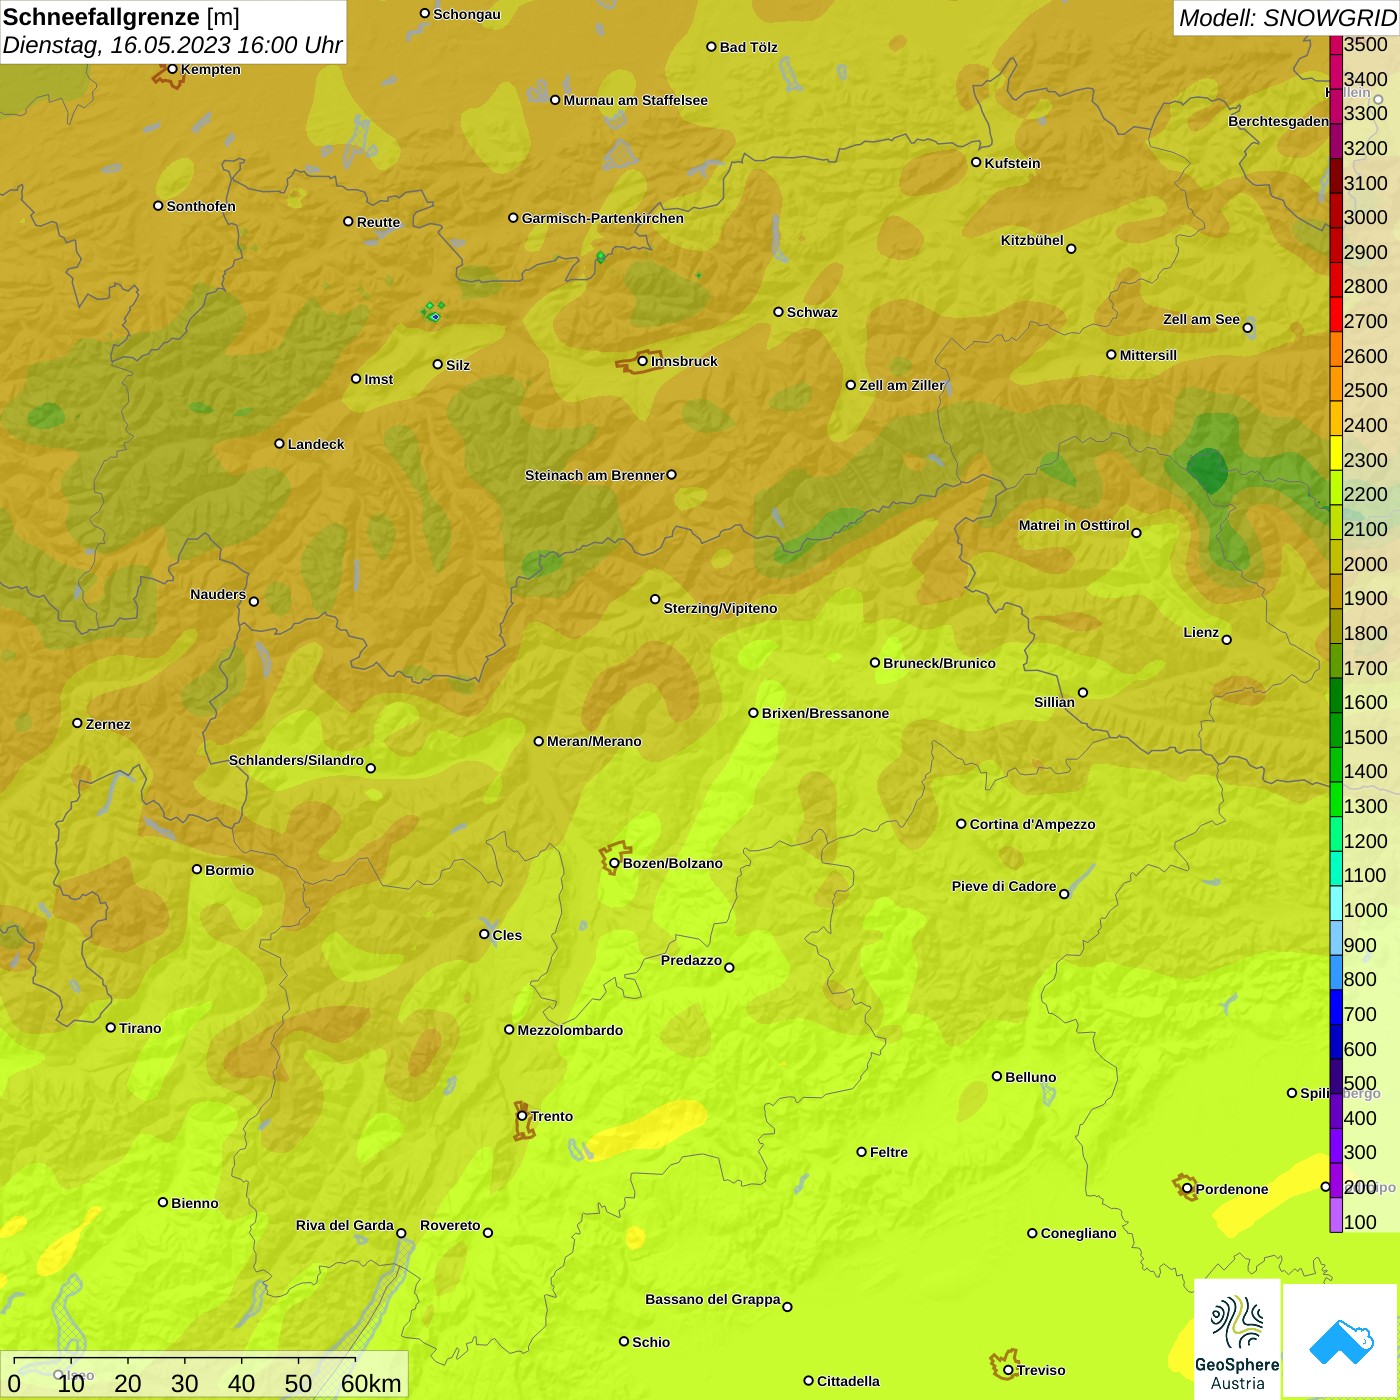Click the 3500 legend value
Image resolution: width=1400 pixels, height=1400 pixels.
click(x=1365, y=44)
